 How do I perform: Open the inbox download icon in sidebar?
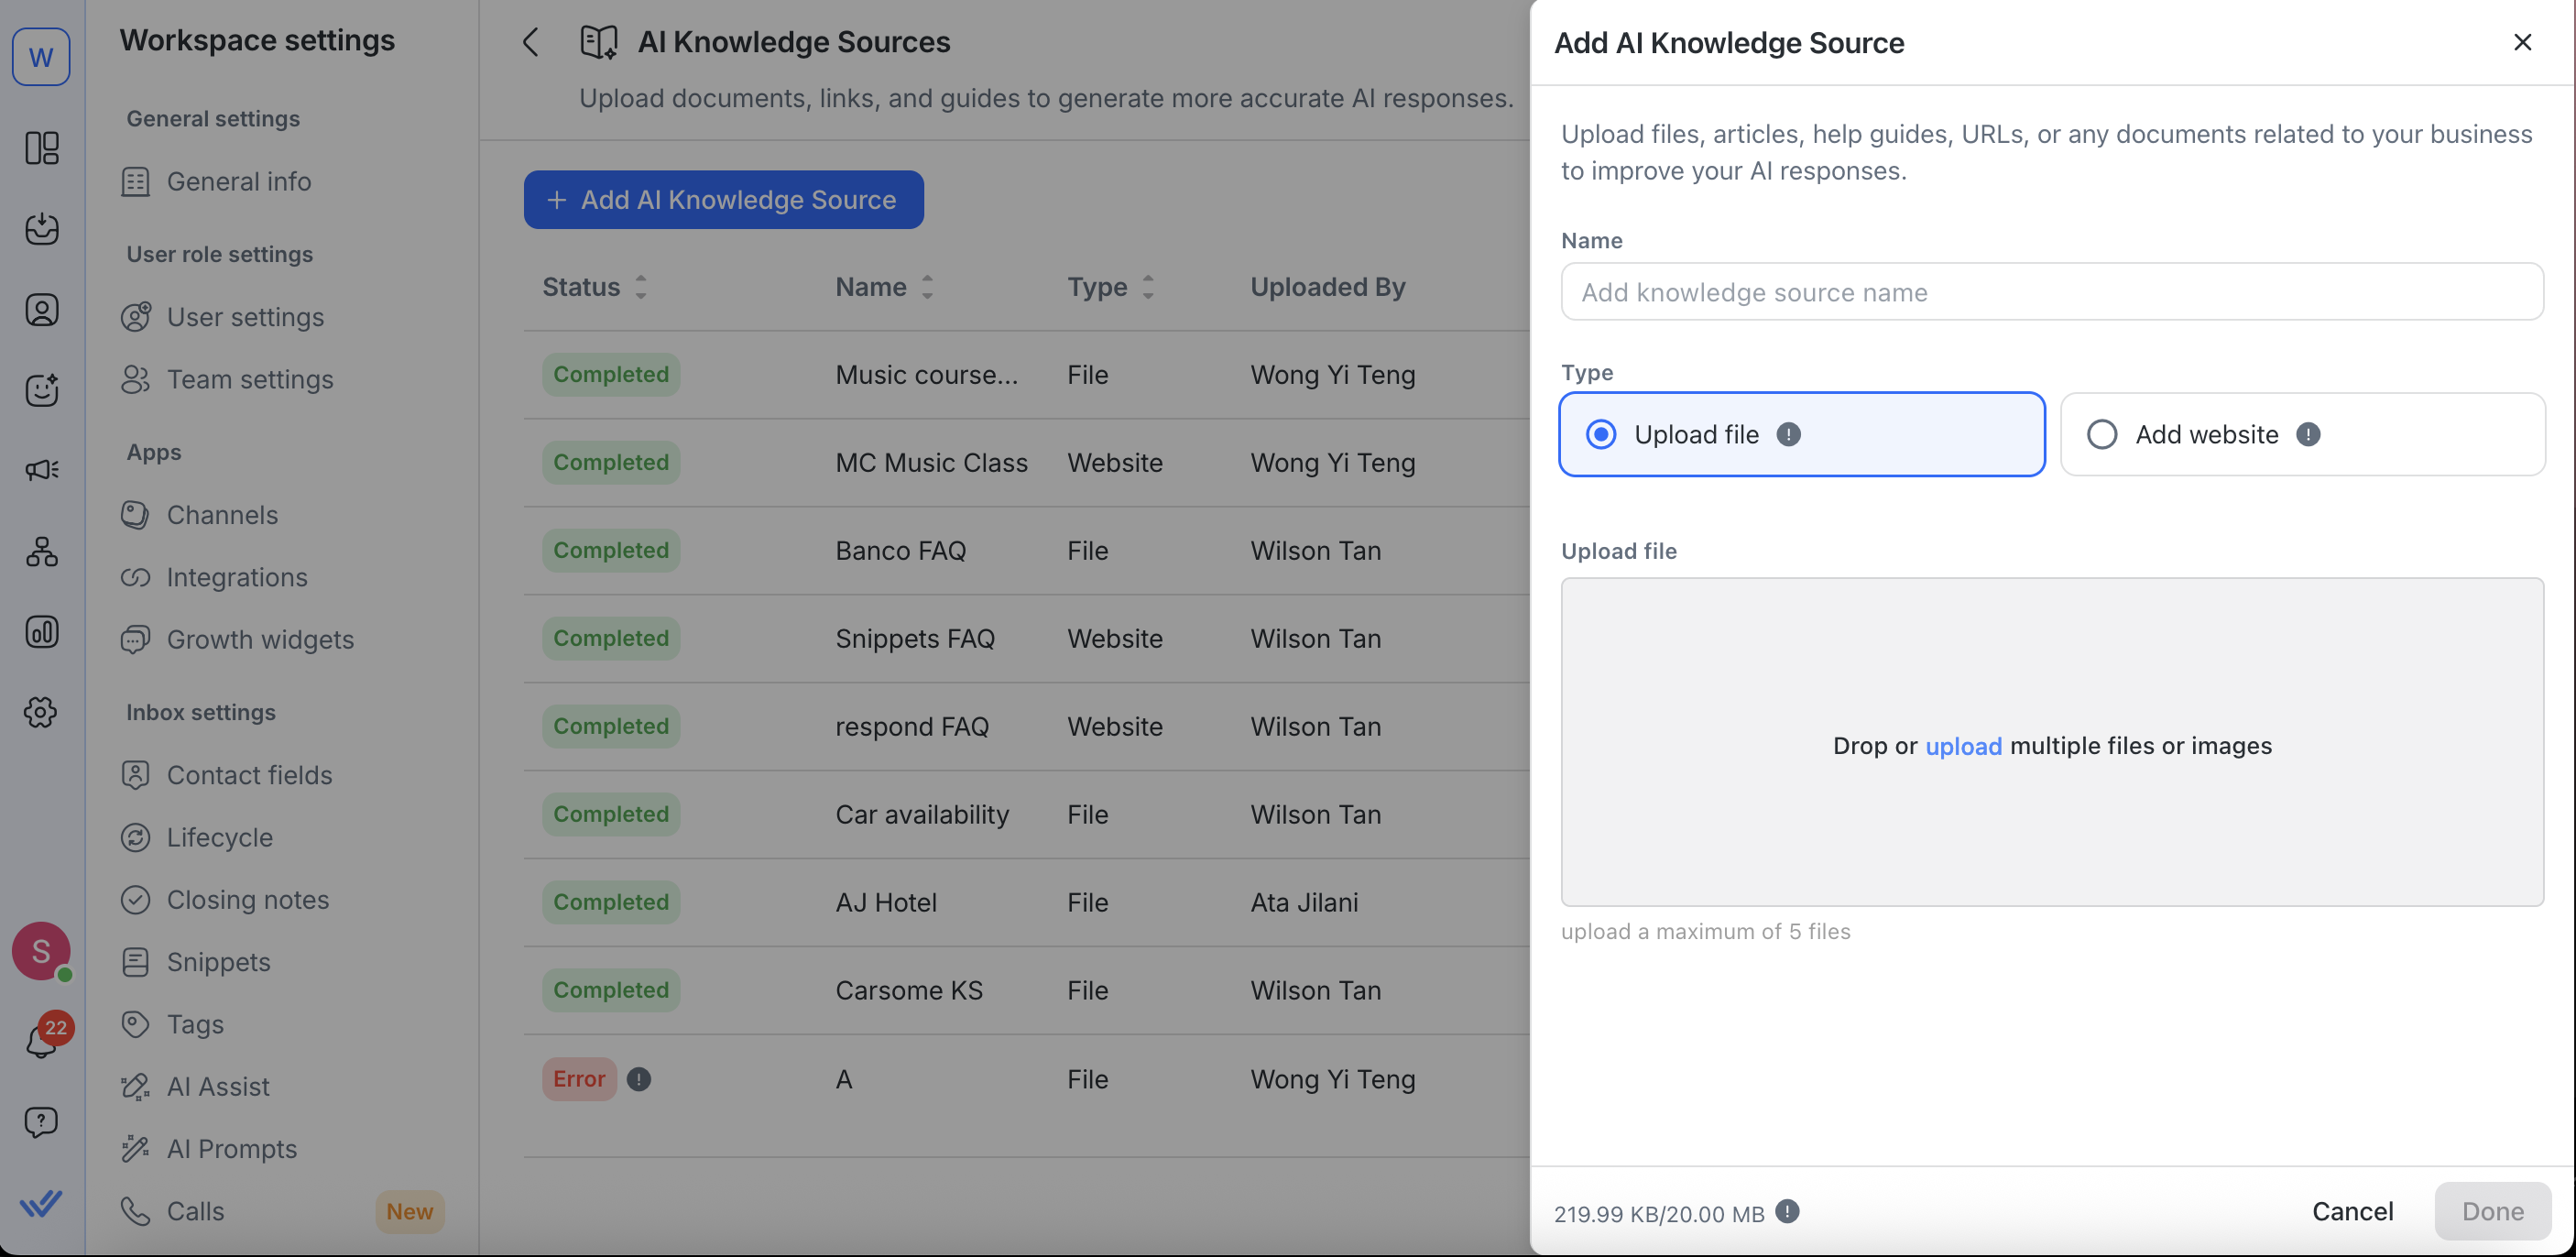(41, 229)
